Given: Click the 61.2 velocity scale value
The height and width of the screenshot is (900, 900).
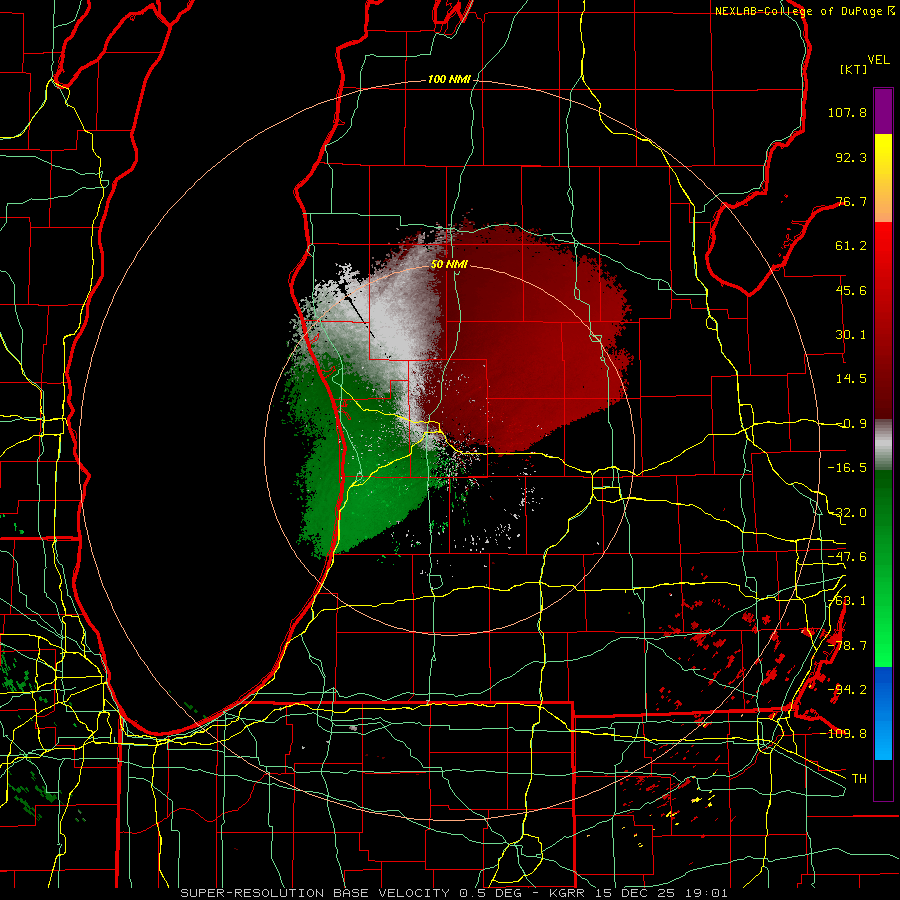Looking at the screenshot, I should [851, 246].
